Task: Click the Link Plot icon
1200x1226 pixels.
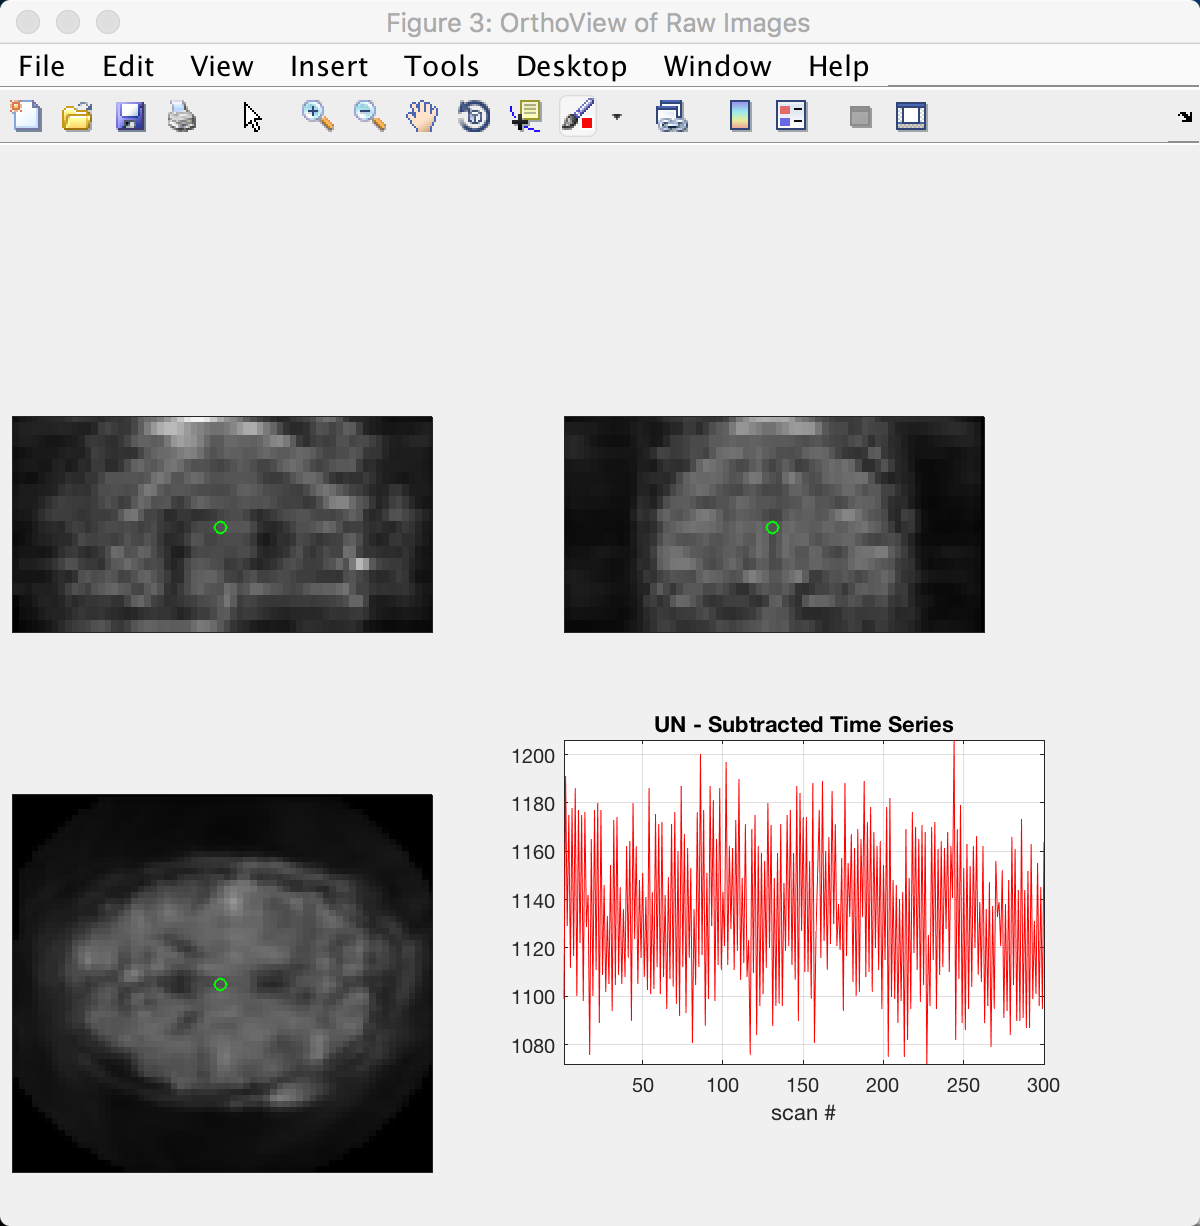Action: click(x=671, y=117)
